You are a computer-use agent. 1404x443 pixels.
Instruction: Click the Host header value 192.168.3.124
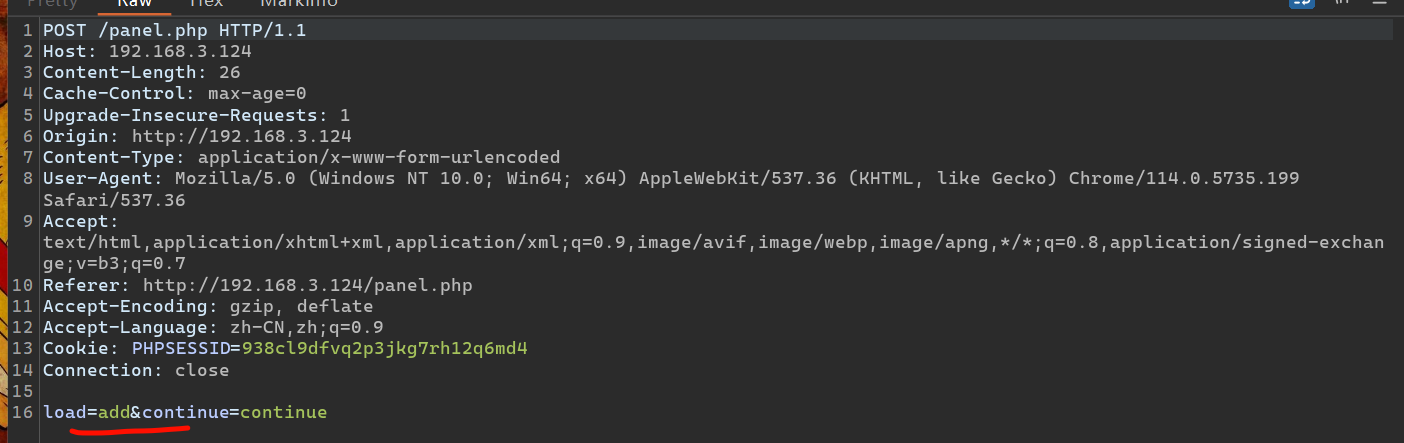pyautogui.click(x=180, y=51)
